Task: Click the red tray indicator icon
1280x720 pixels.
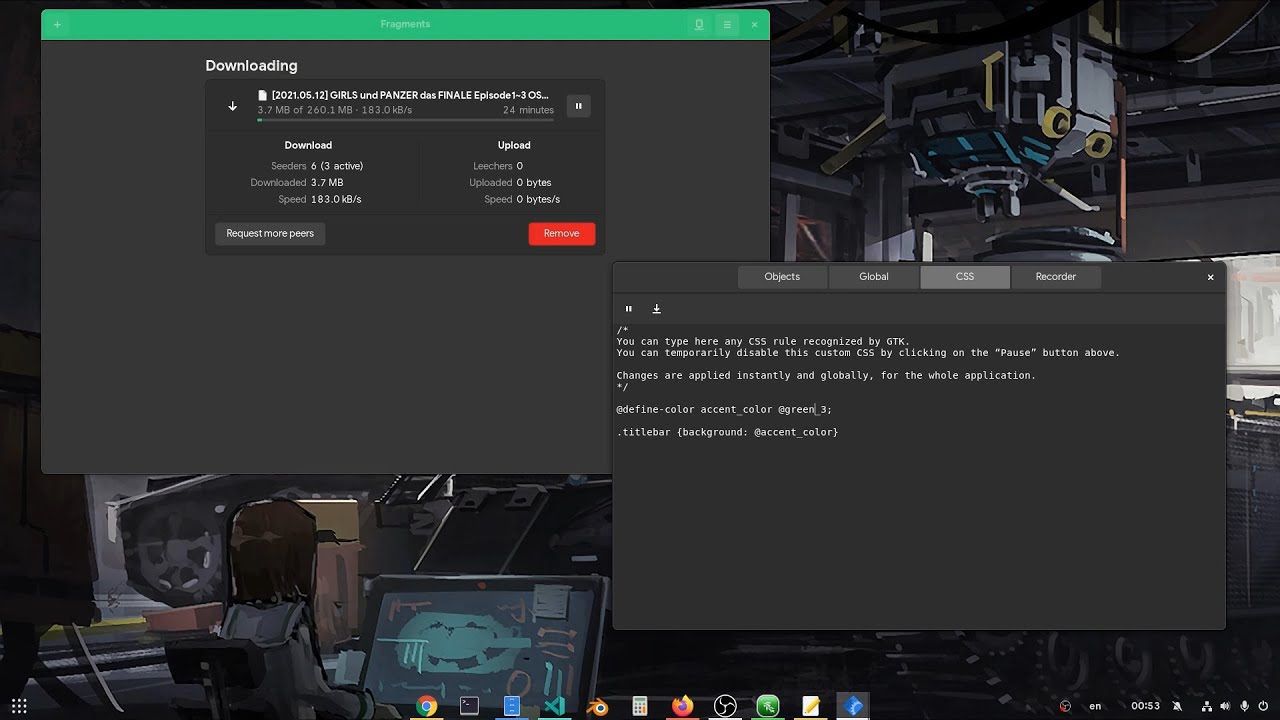Action: (x=1065, y=706)
